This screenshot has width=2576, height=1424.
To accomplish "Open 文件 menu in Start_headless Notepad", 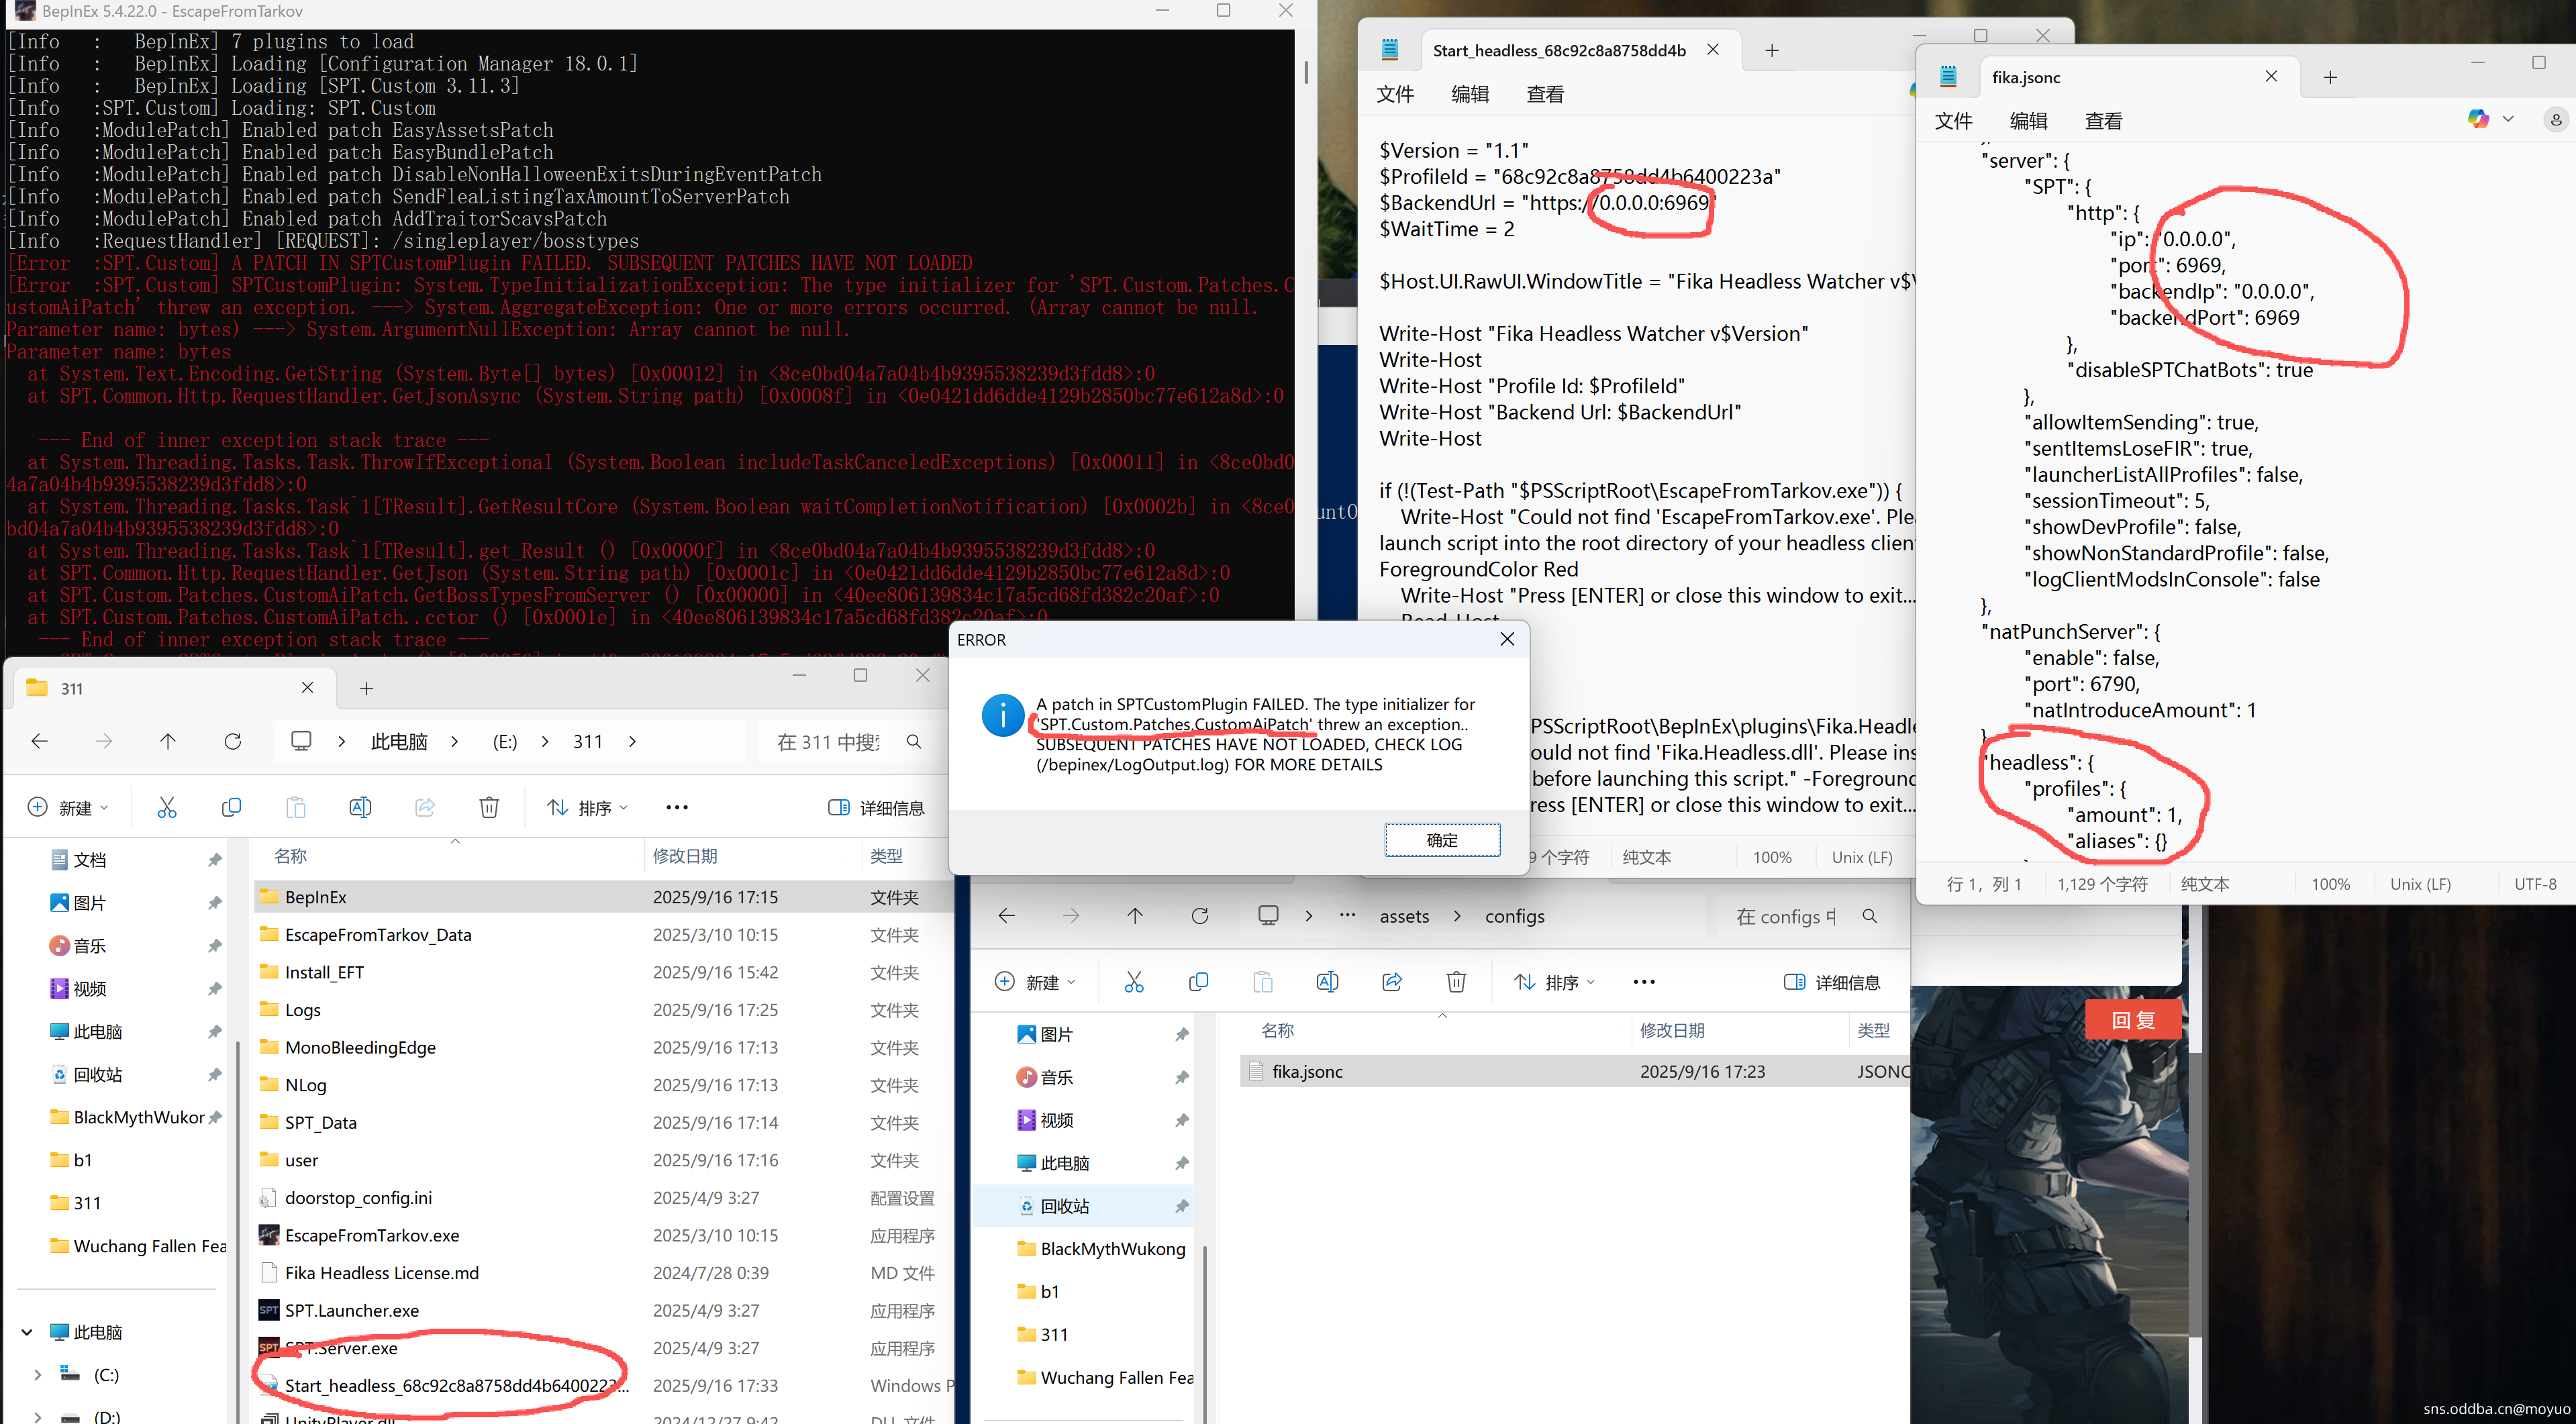I will tap(1395, 94).
